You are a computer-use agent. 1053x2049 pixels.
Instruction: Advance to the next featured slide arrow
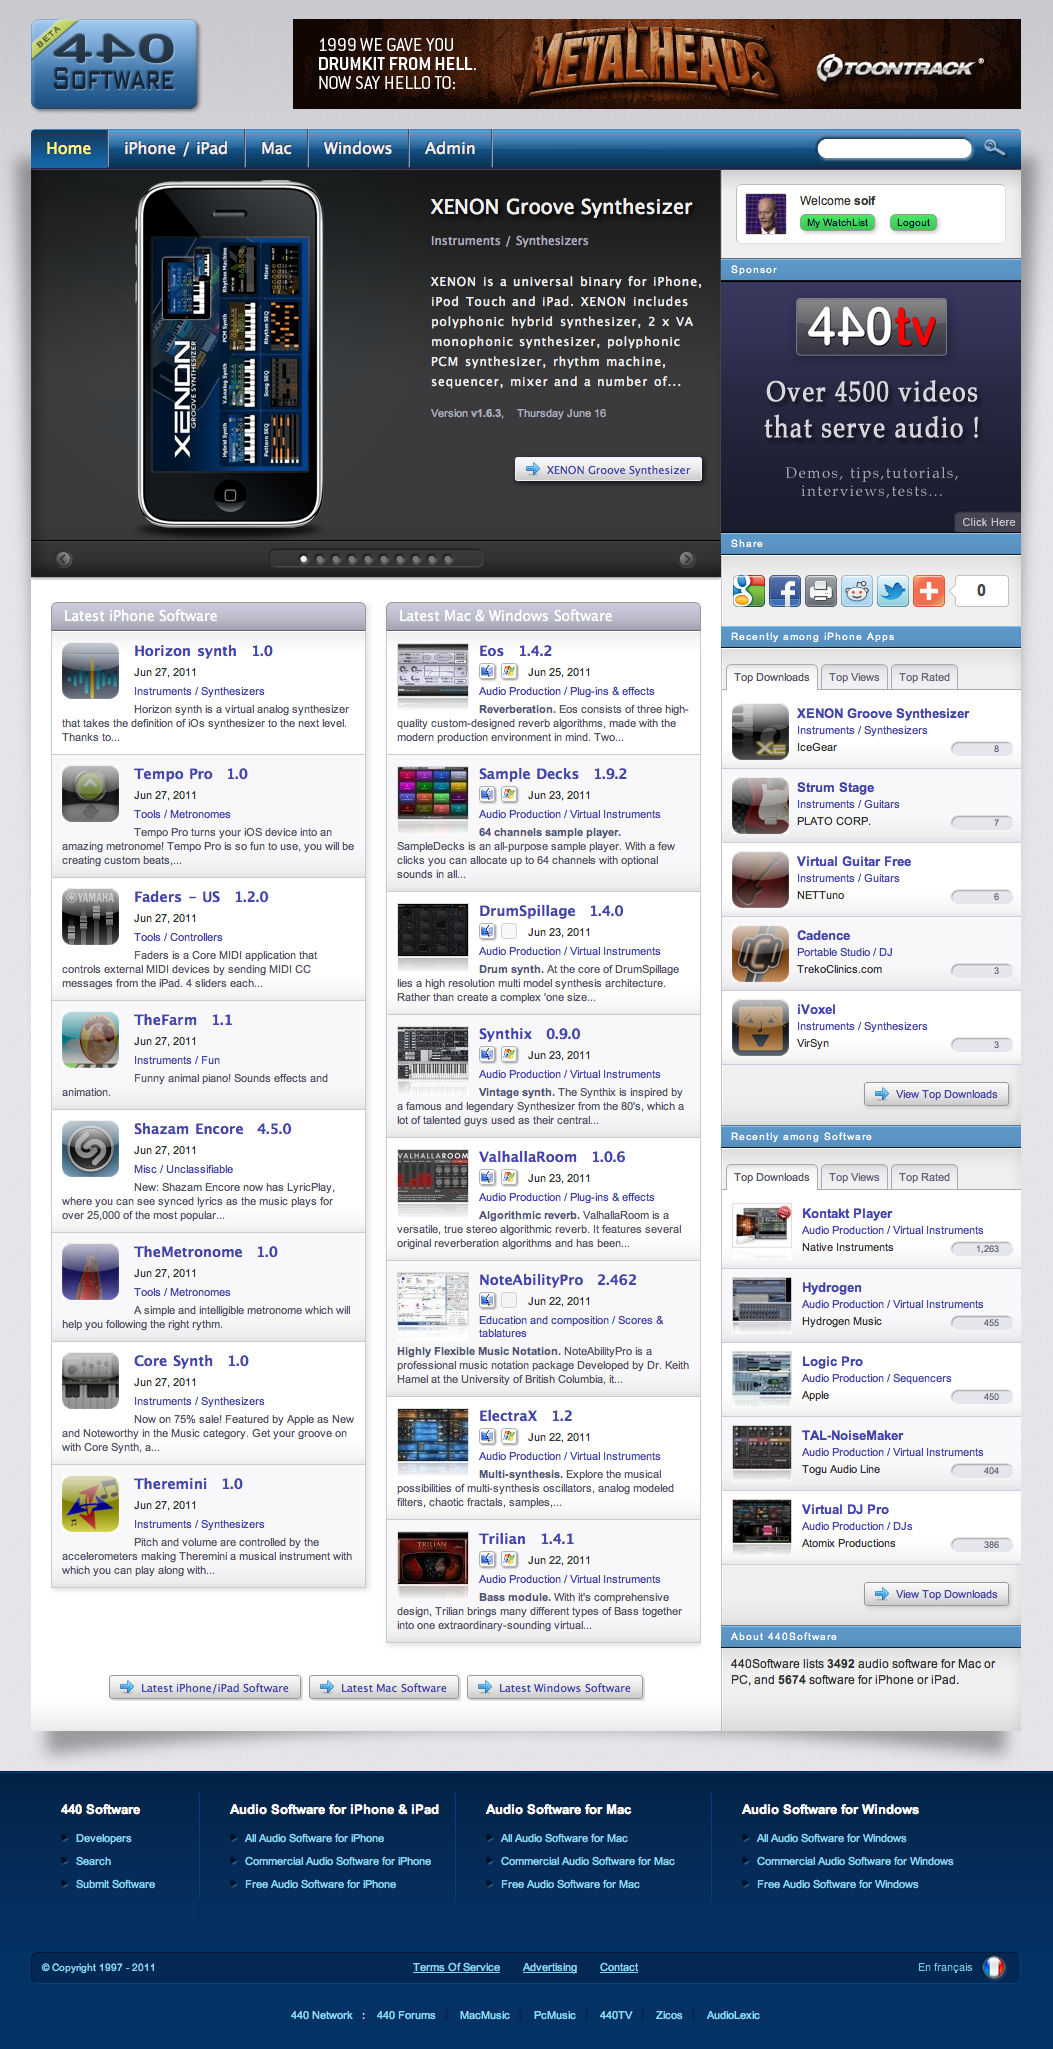tap(687, 559)
